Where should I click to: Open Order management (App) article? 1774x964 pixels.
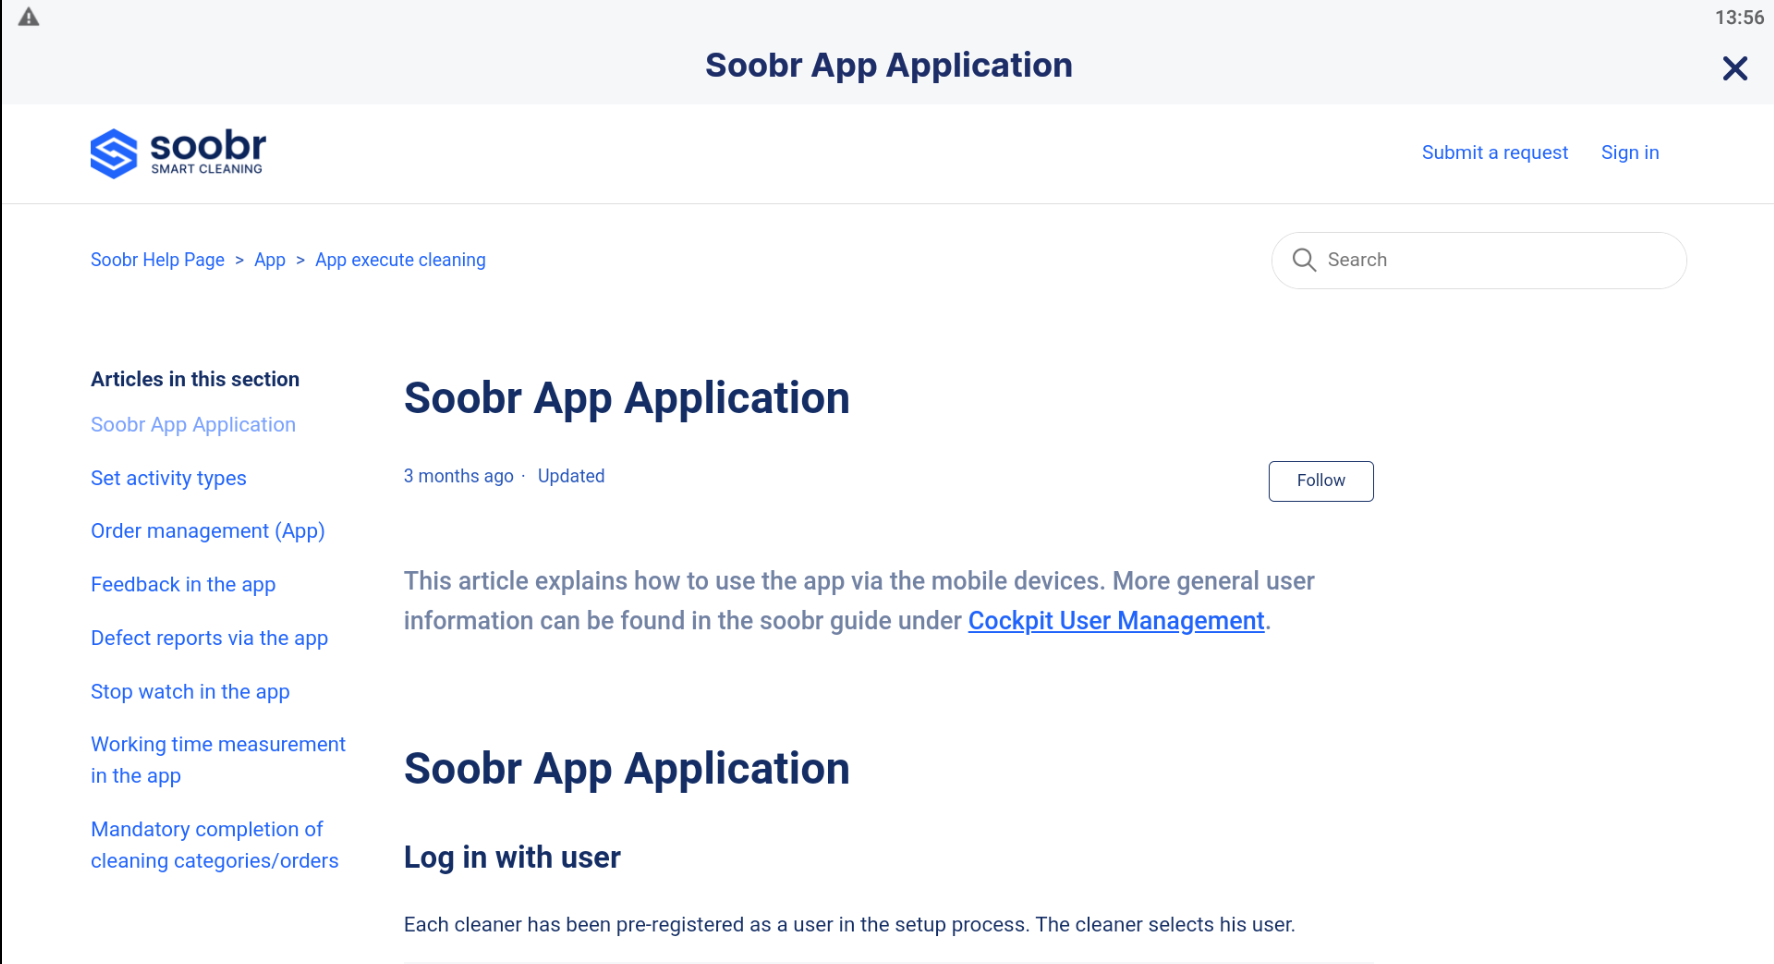pyautogui.click(x=208, y=531)
